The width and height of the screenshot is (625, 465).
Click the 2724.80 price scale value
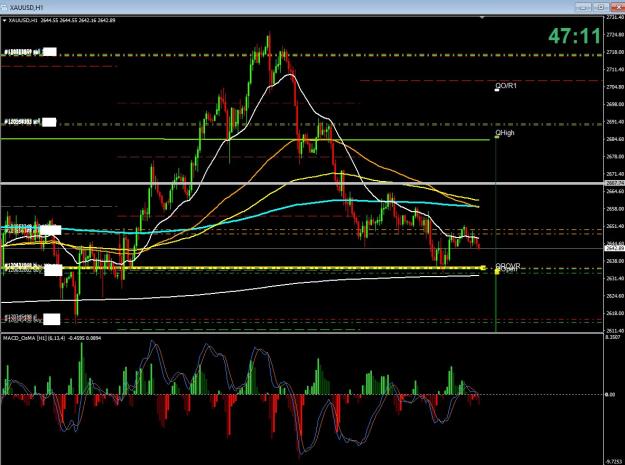(615, 35)
